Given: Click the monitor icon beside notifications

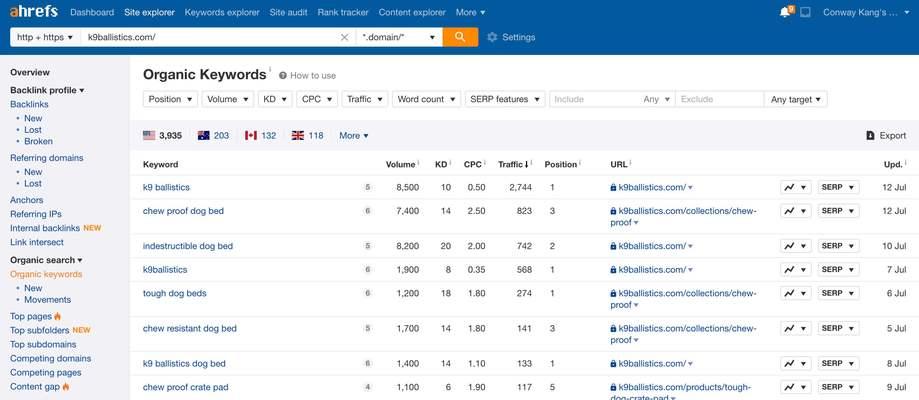Looking at the screenshot, I should [805, 12].
